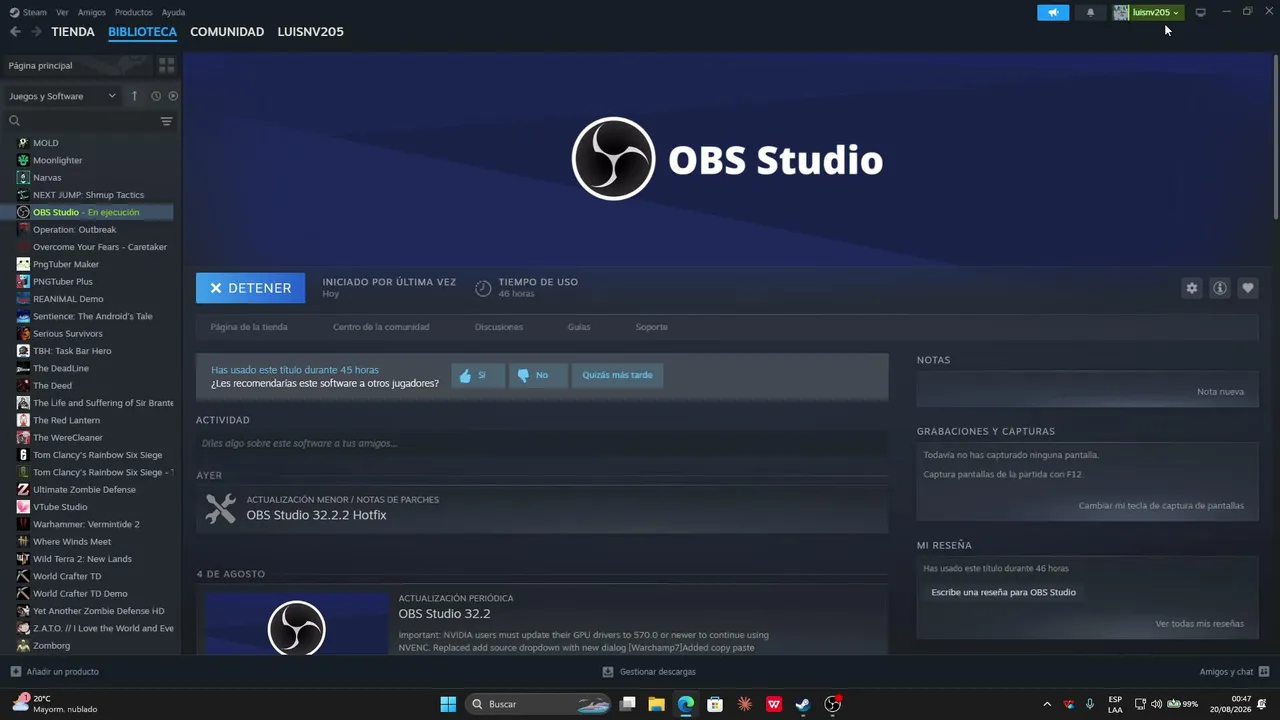Go back with the left navigation arrow
1280x720 pixels.
pos(15,32)
